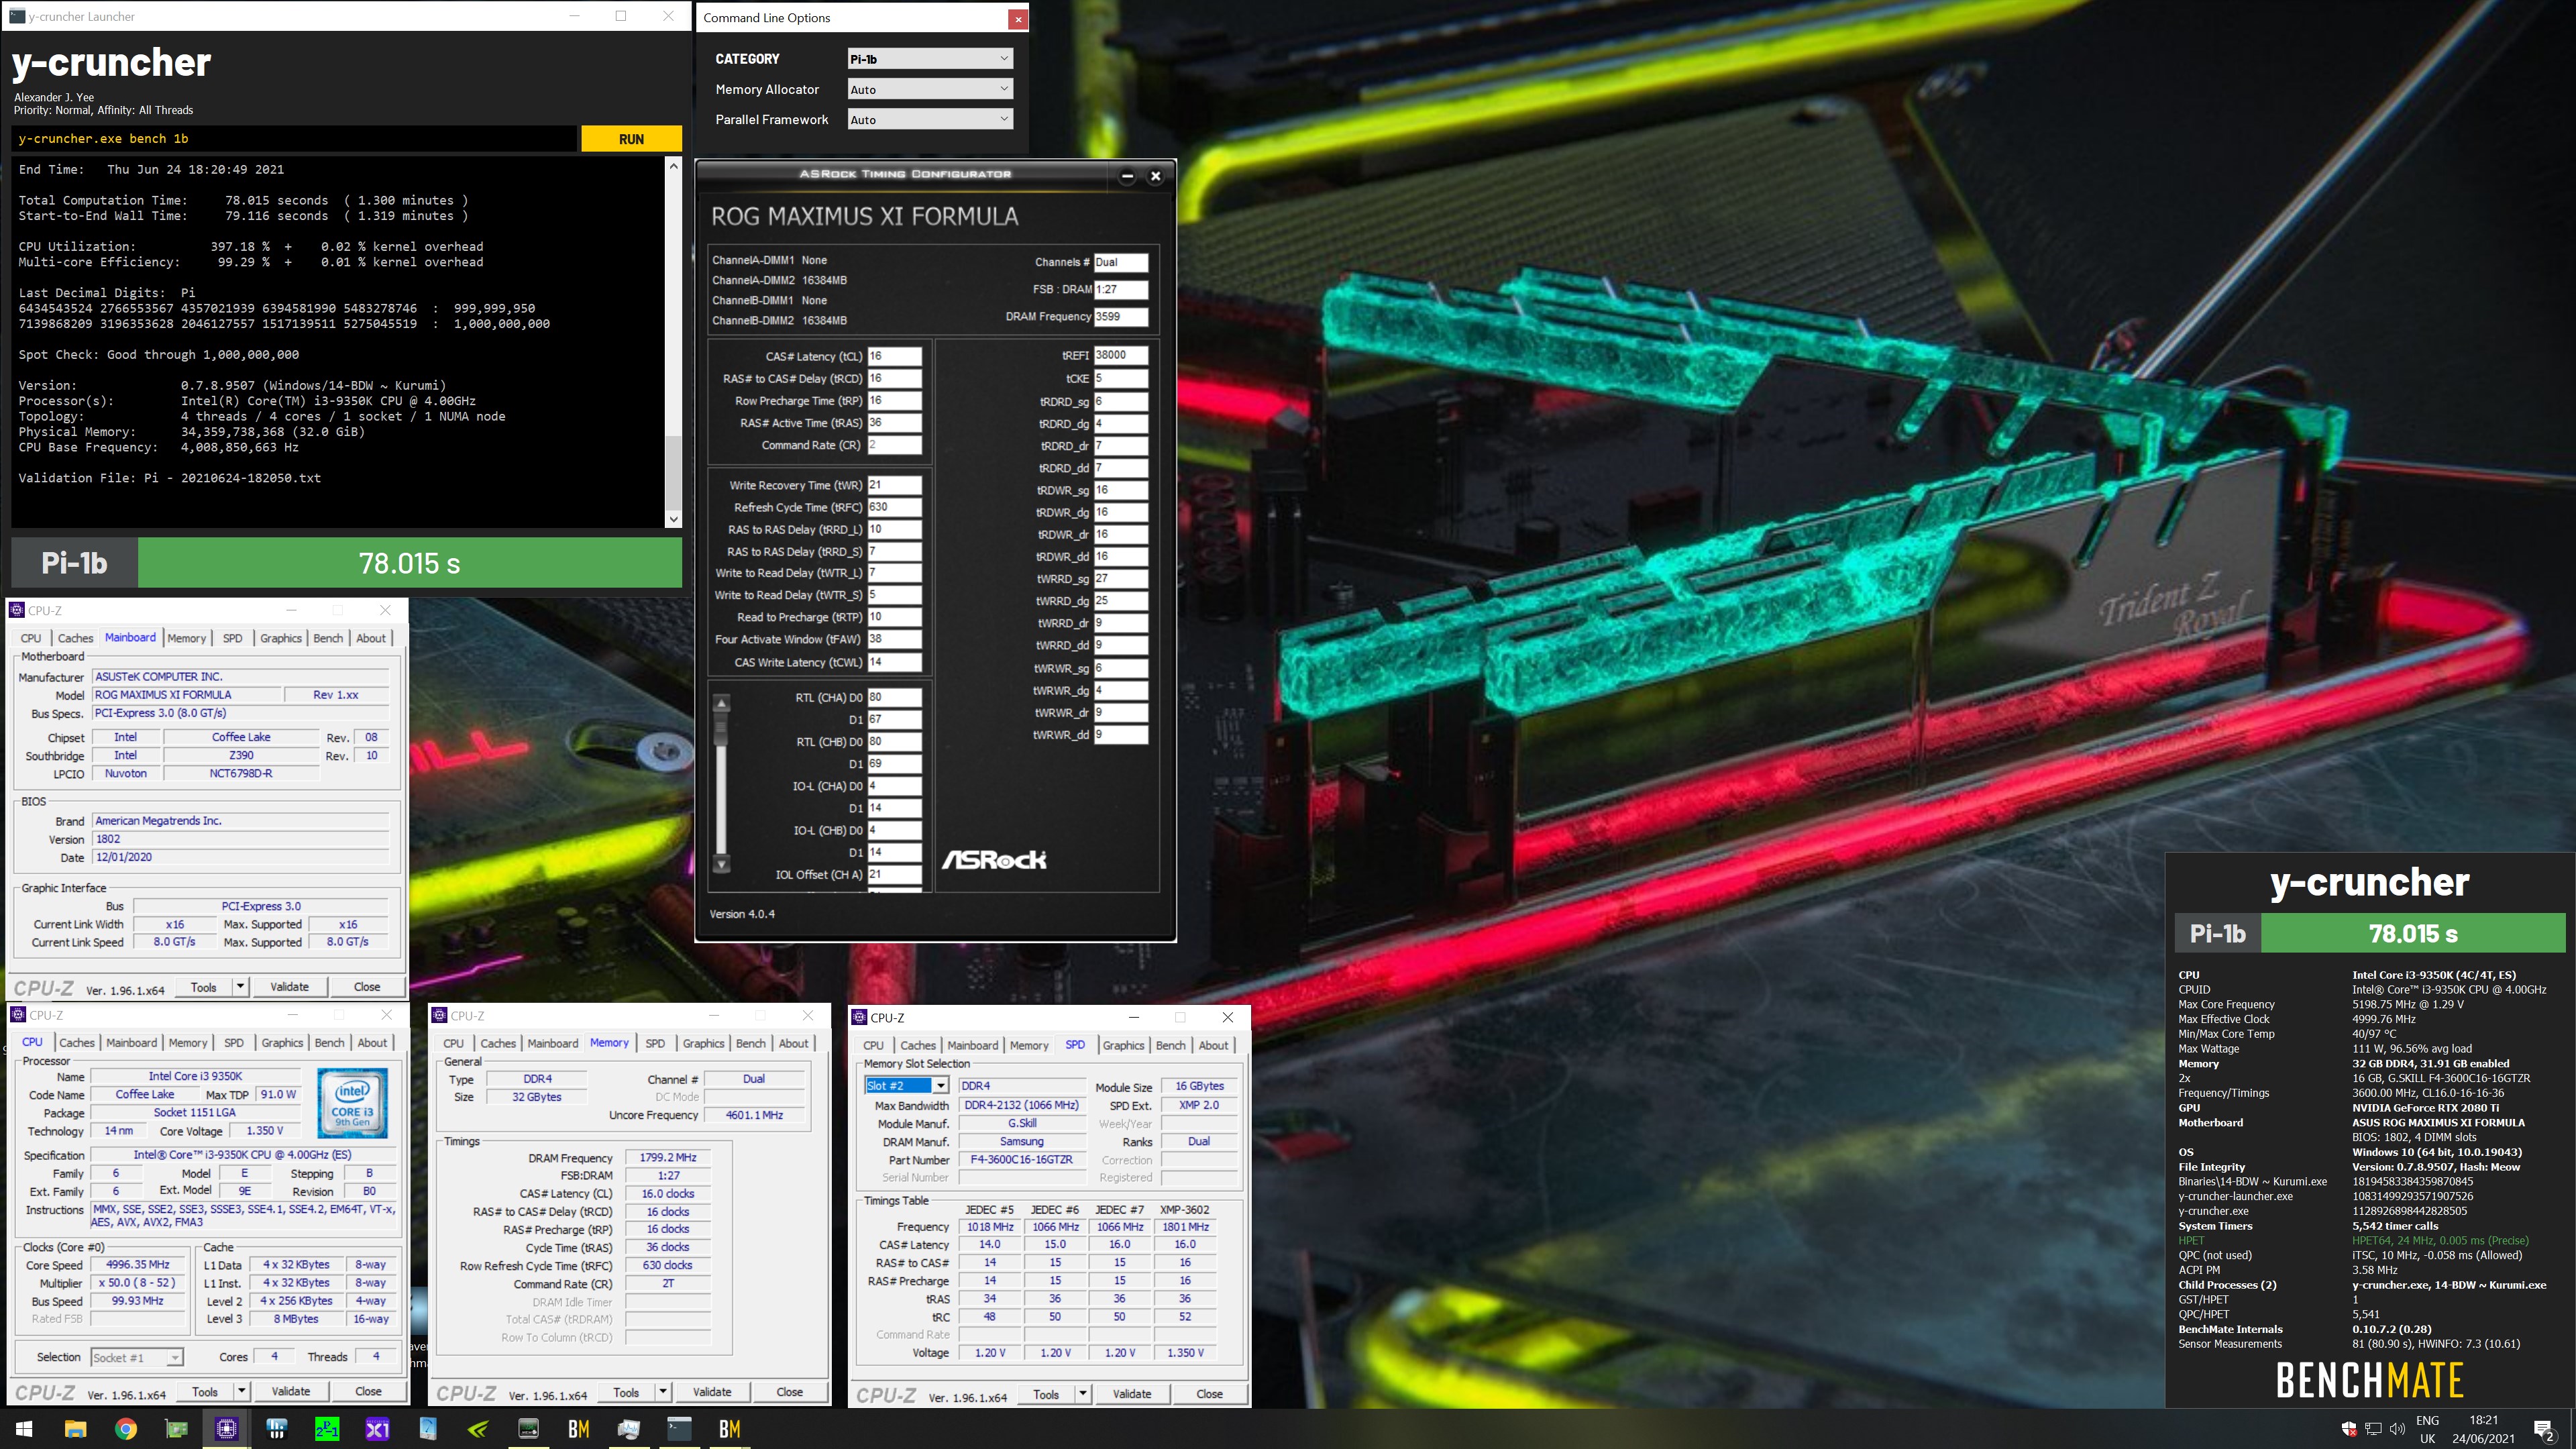The width and height of the screenshot is (2576, 1449).
Task: Expand Tools arrow in CPU-Z CPU window
Action: [x=241, y=1391]
